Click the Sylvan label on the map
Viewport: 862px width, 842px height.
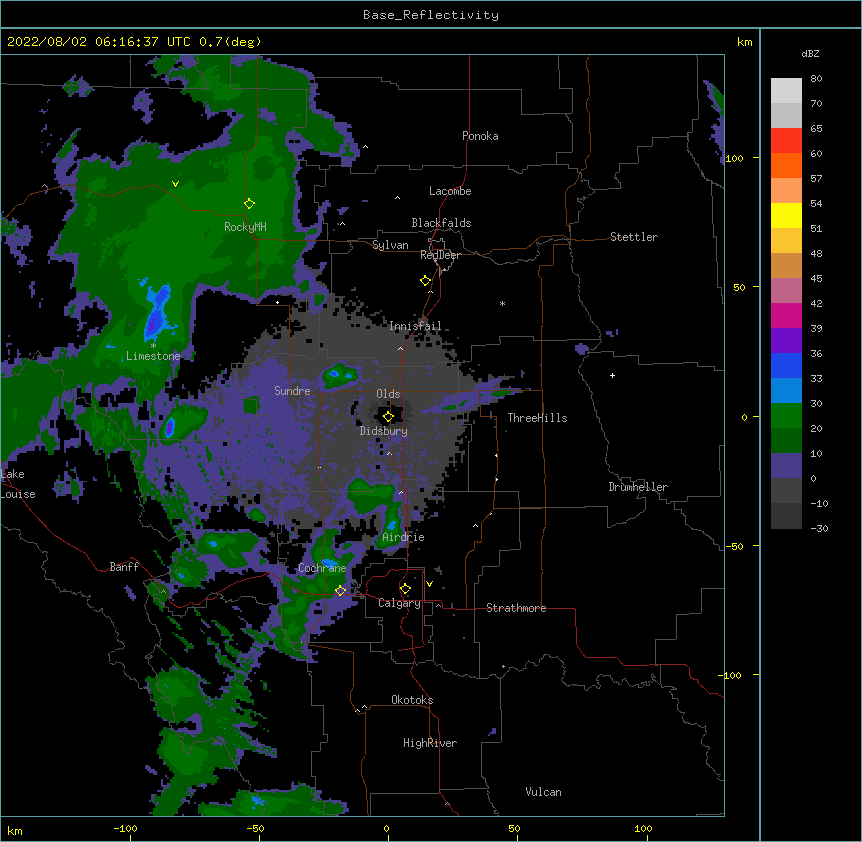[390, 245]
